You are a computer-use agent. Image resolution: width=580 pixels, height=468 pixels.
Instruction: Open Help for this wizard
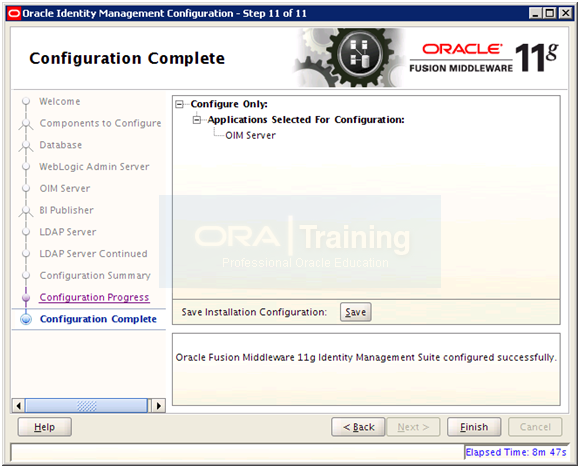(x=44, y=427)
